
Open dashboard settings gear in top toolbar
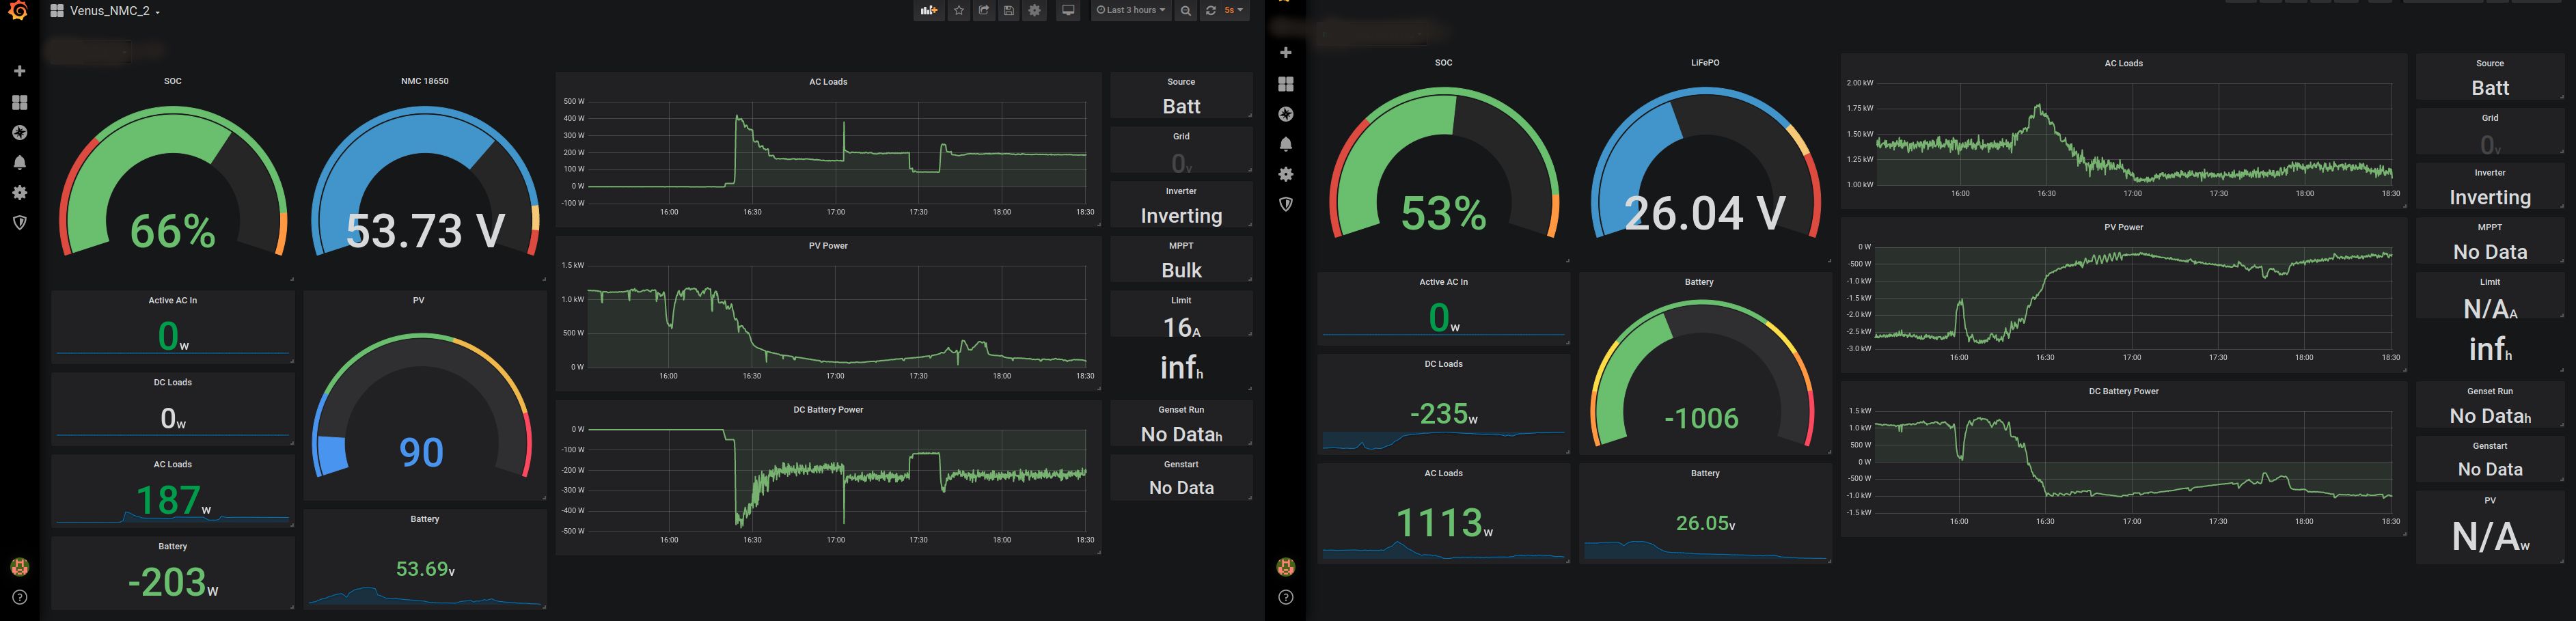click(1035, 11)
